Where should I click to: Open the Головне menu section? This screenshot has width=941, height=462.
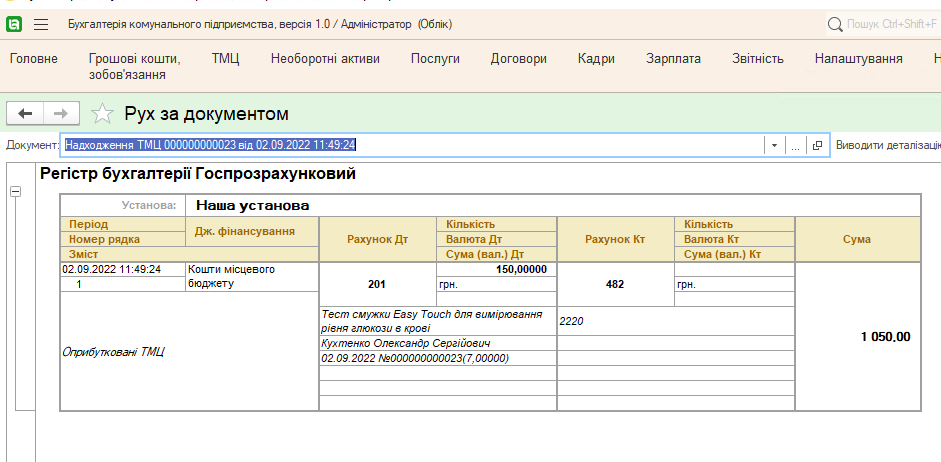click(34, 59)
